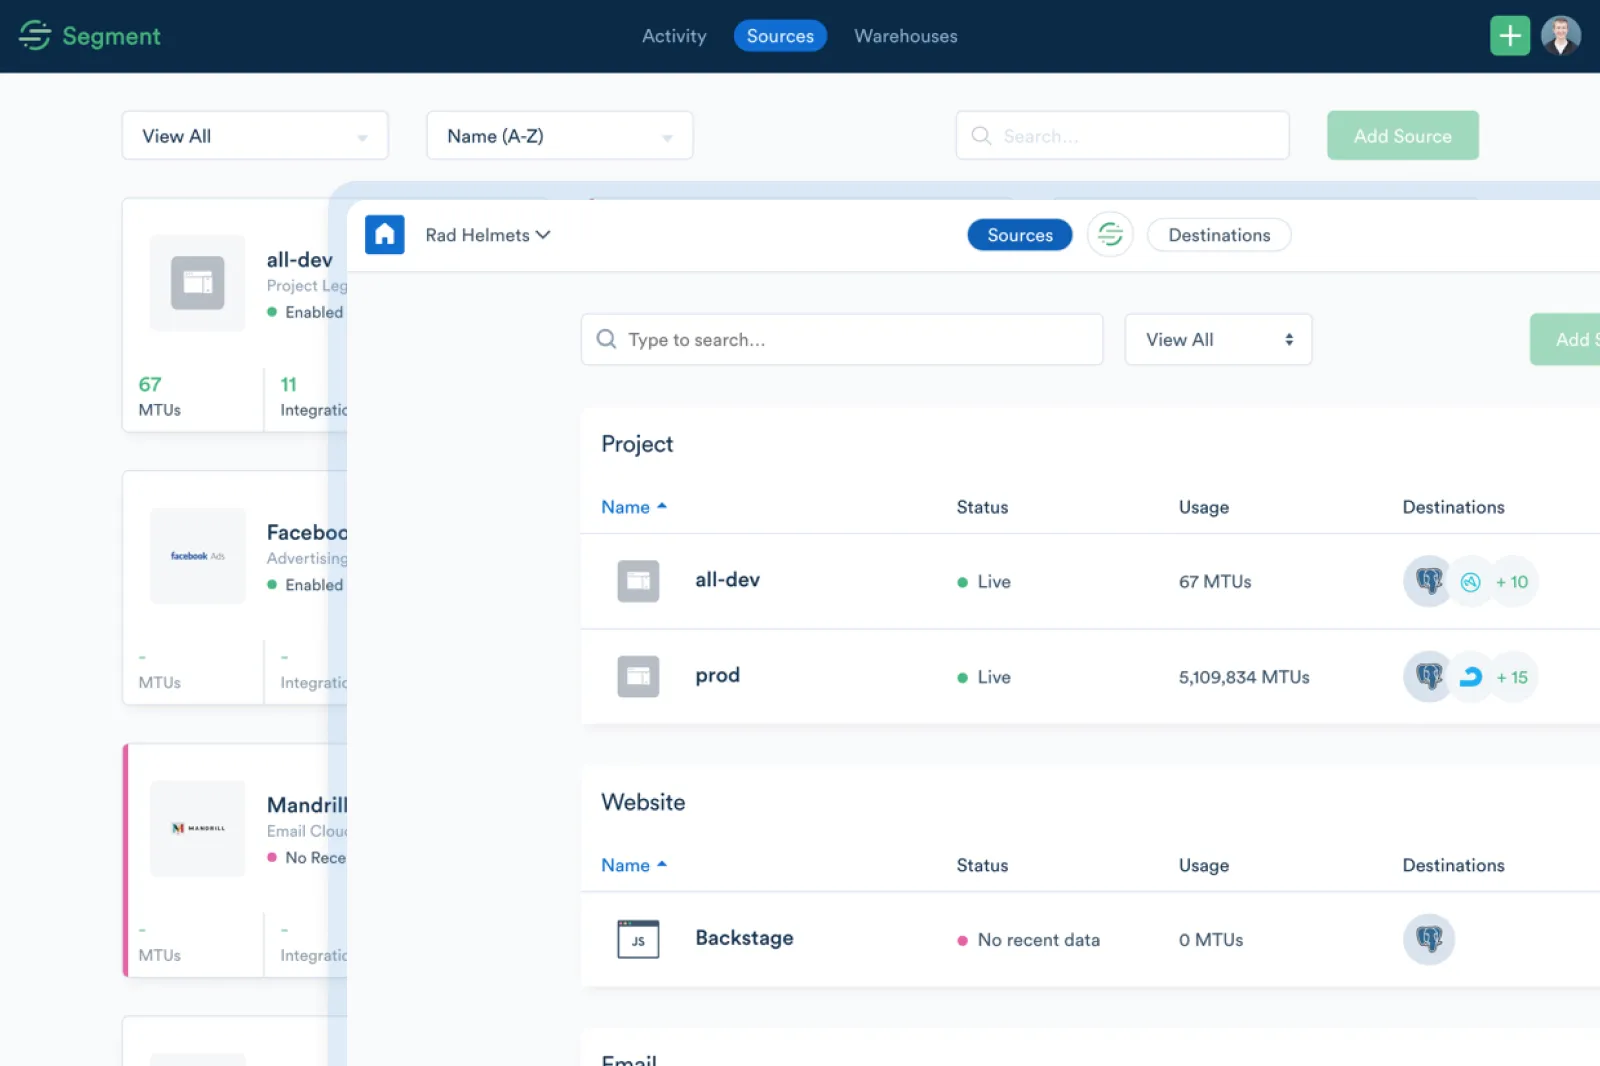Click the Destinations column header in Project table

(1453, 507)
